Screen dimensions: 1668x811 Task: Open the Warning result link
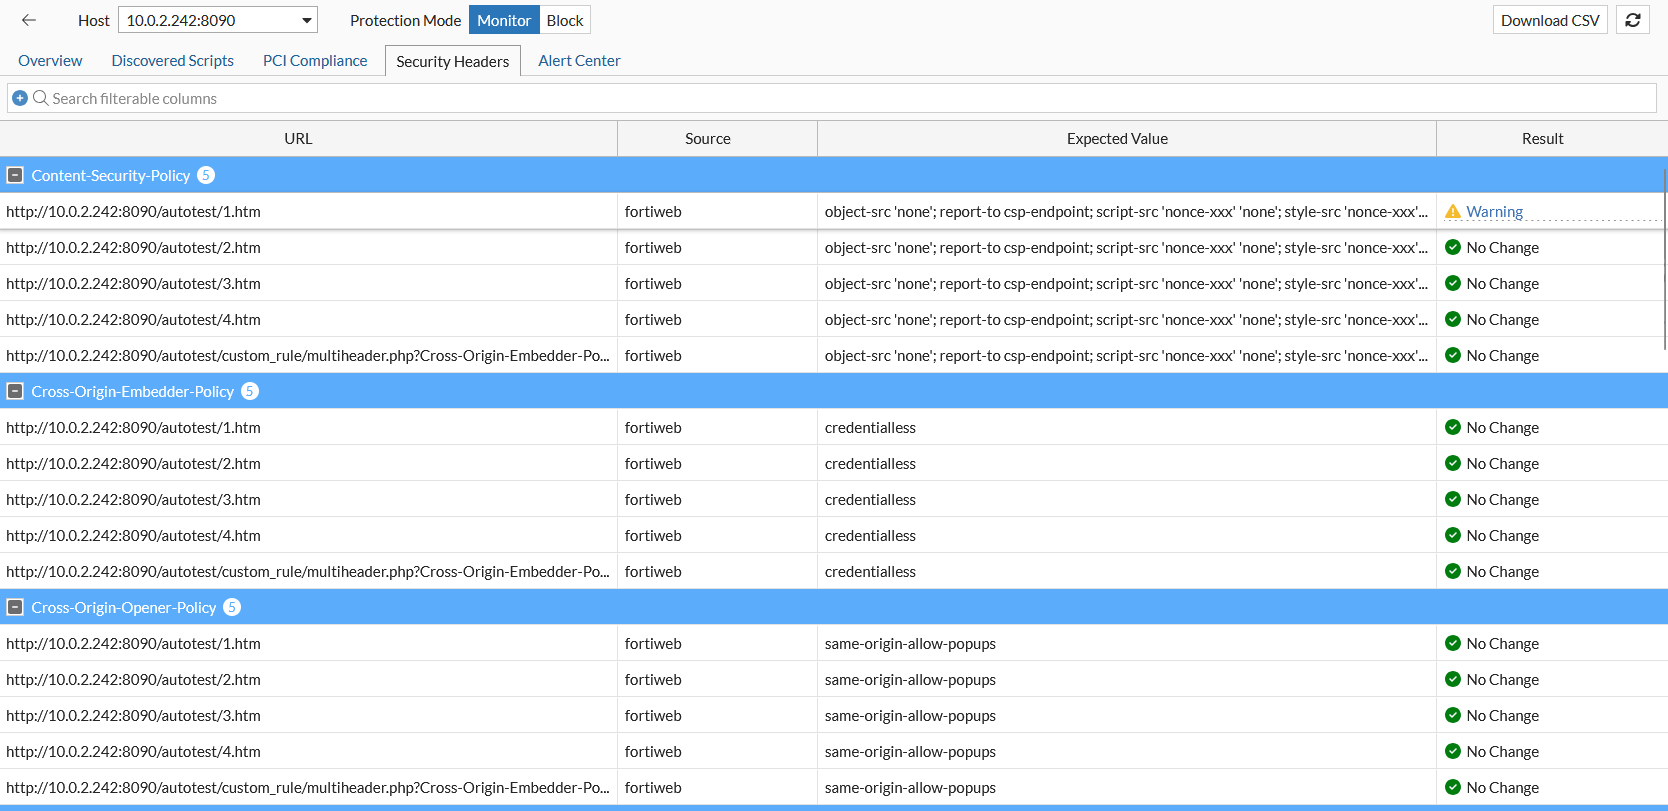pos(1494,212)
